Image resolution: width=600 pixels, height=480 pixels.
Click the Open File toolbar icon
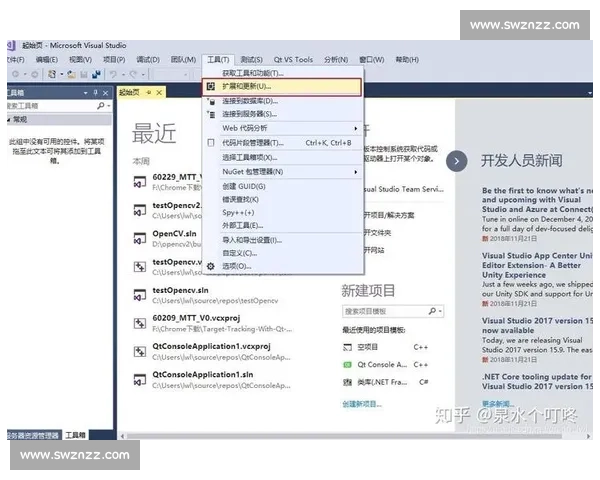coord(72,74)
